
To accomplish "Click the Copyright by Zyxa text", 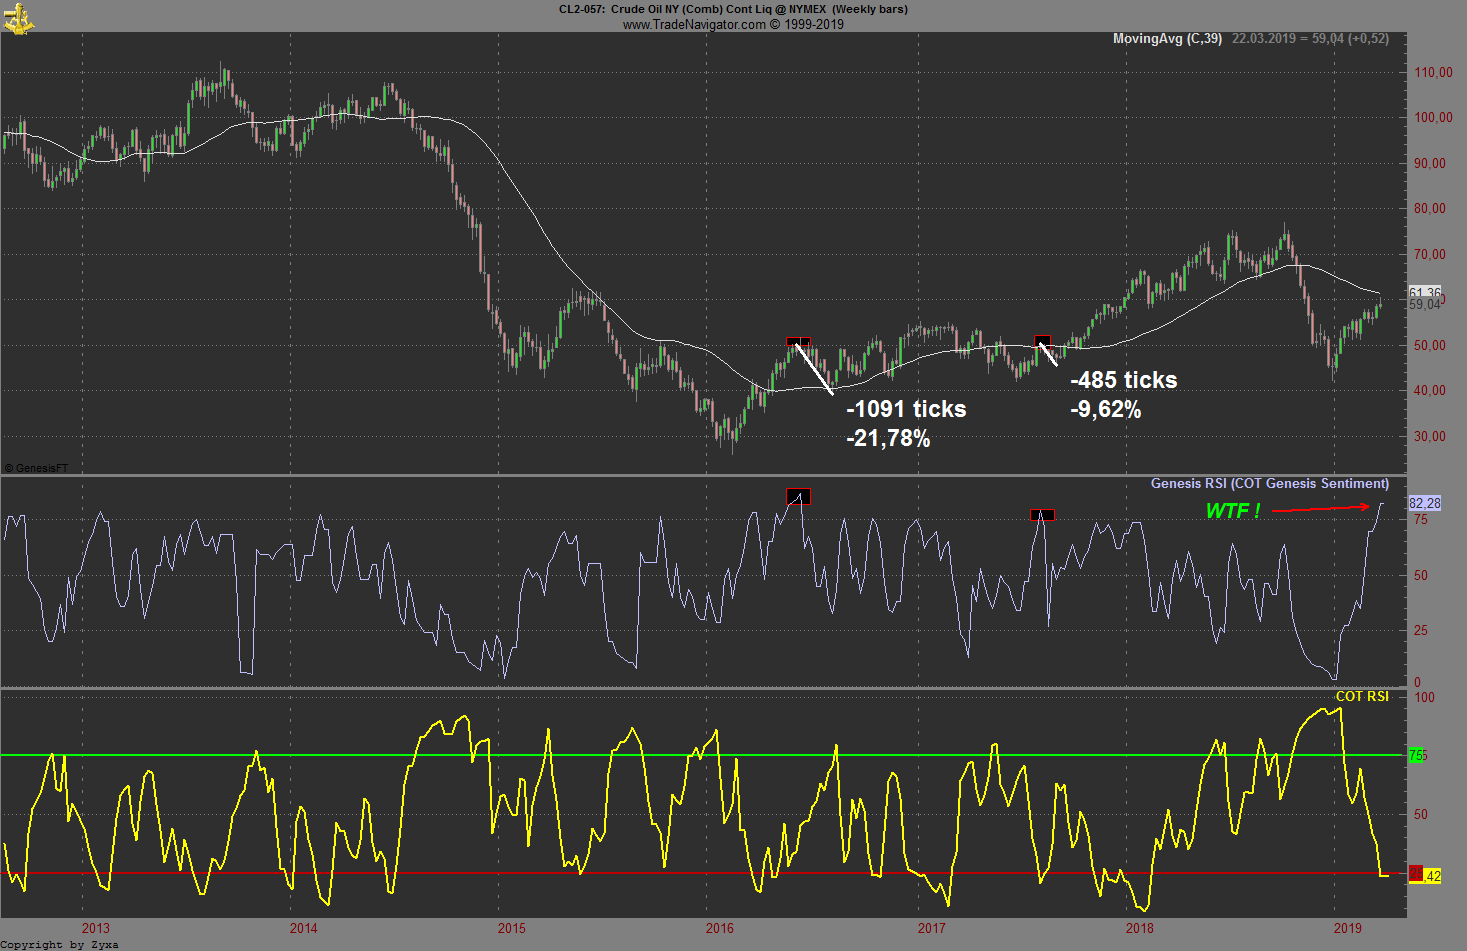I will 60,944.
